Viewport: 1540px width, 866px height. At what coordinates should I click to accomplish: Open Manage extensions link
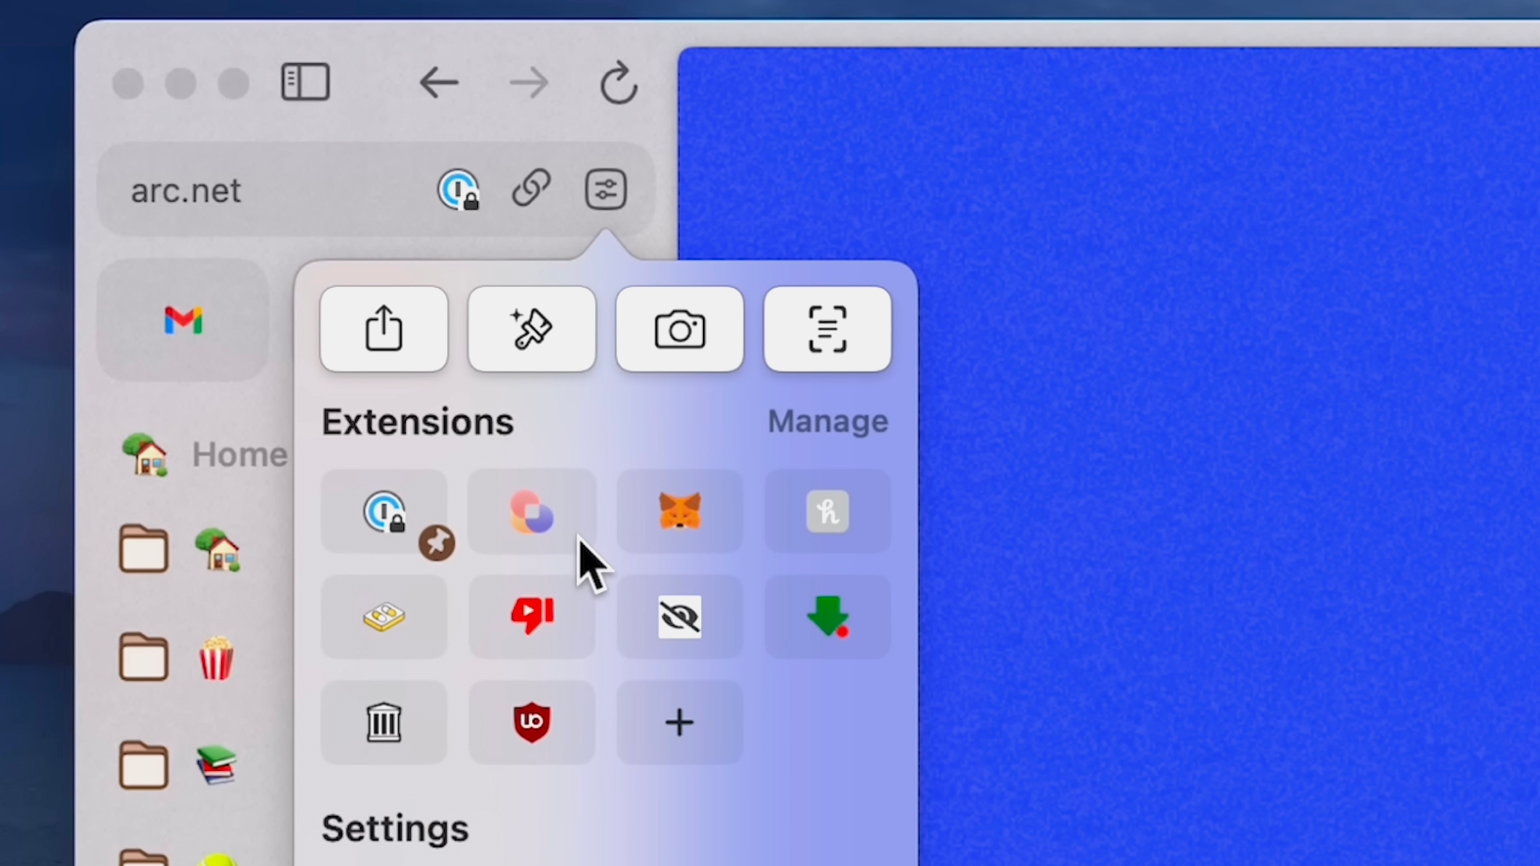[827, 421]
